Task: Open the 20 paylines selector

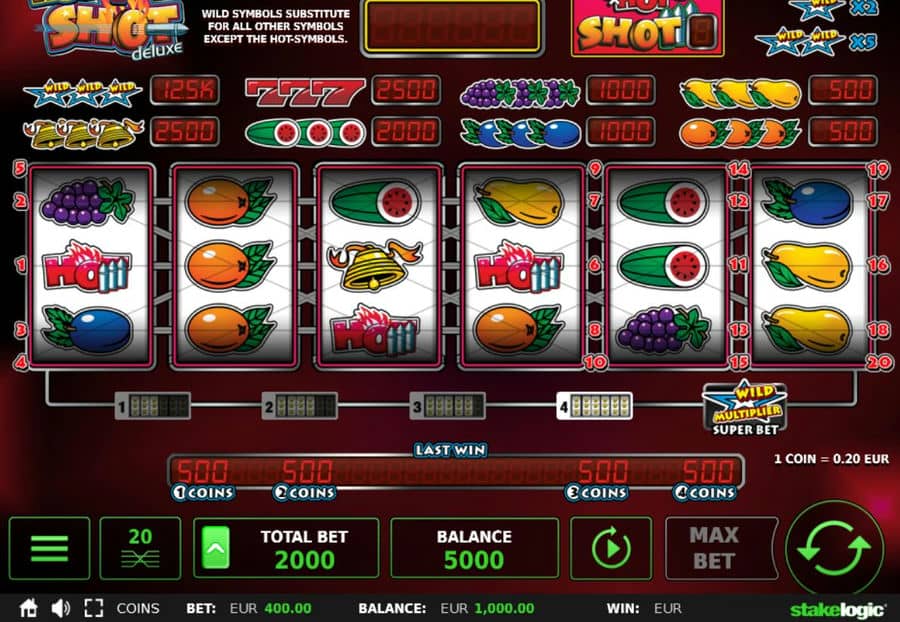Action: pos(140,548)
